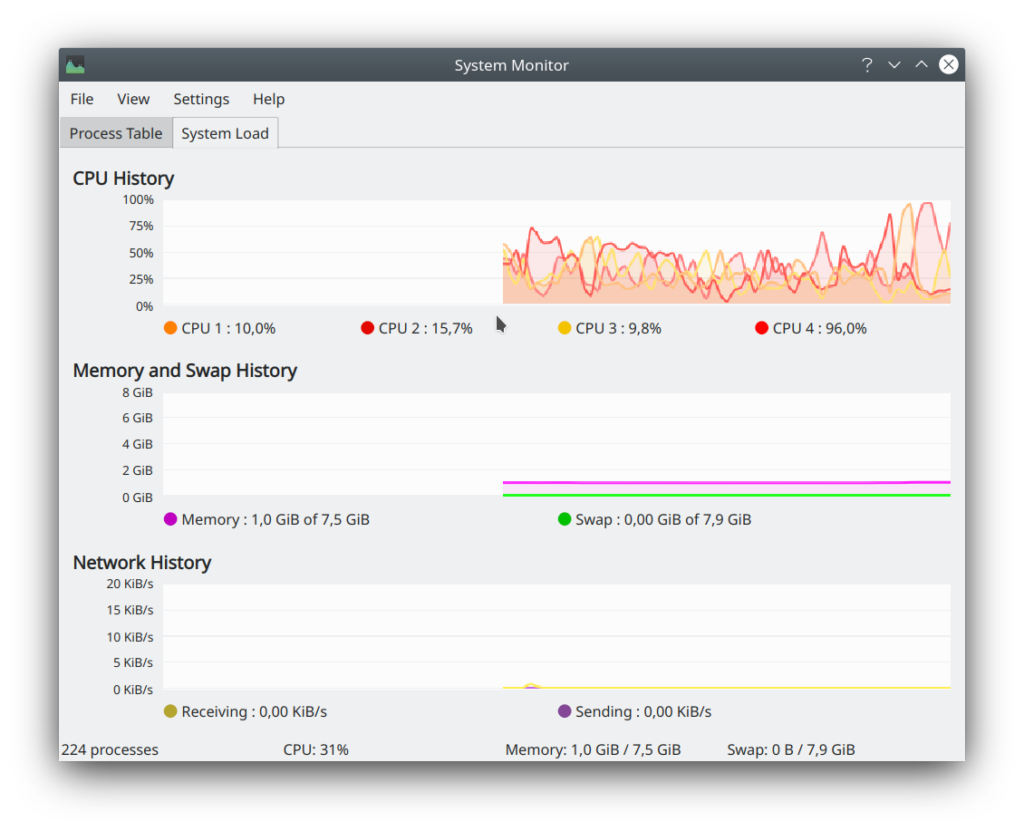1024x831 pixels.
Task: Click the Network History heading
Action: click(x=142, y=562)
